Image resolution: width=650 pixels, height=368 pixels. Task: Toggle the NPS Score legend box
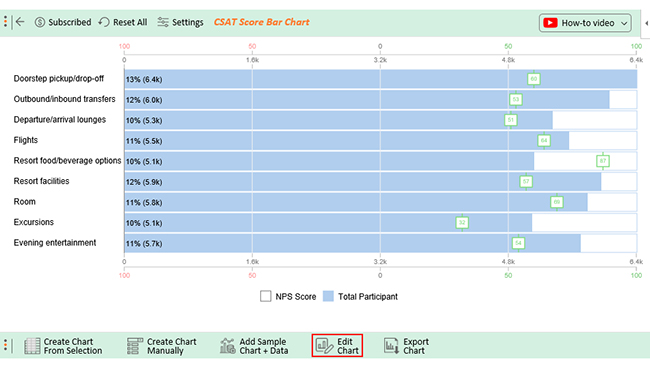265,296
